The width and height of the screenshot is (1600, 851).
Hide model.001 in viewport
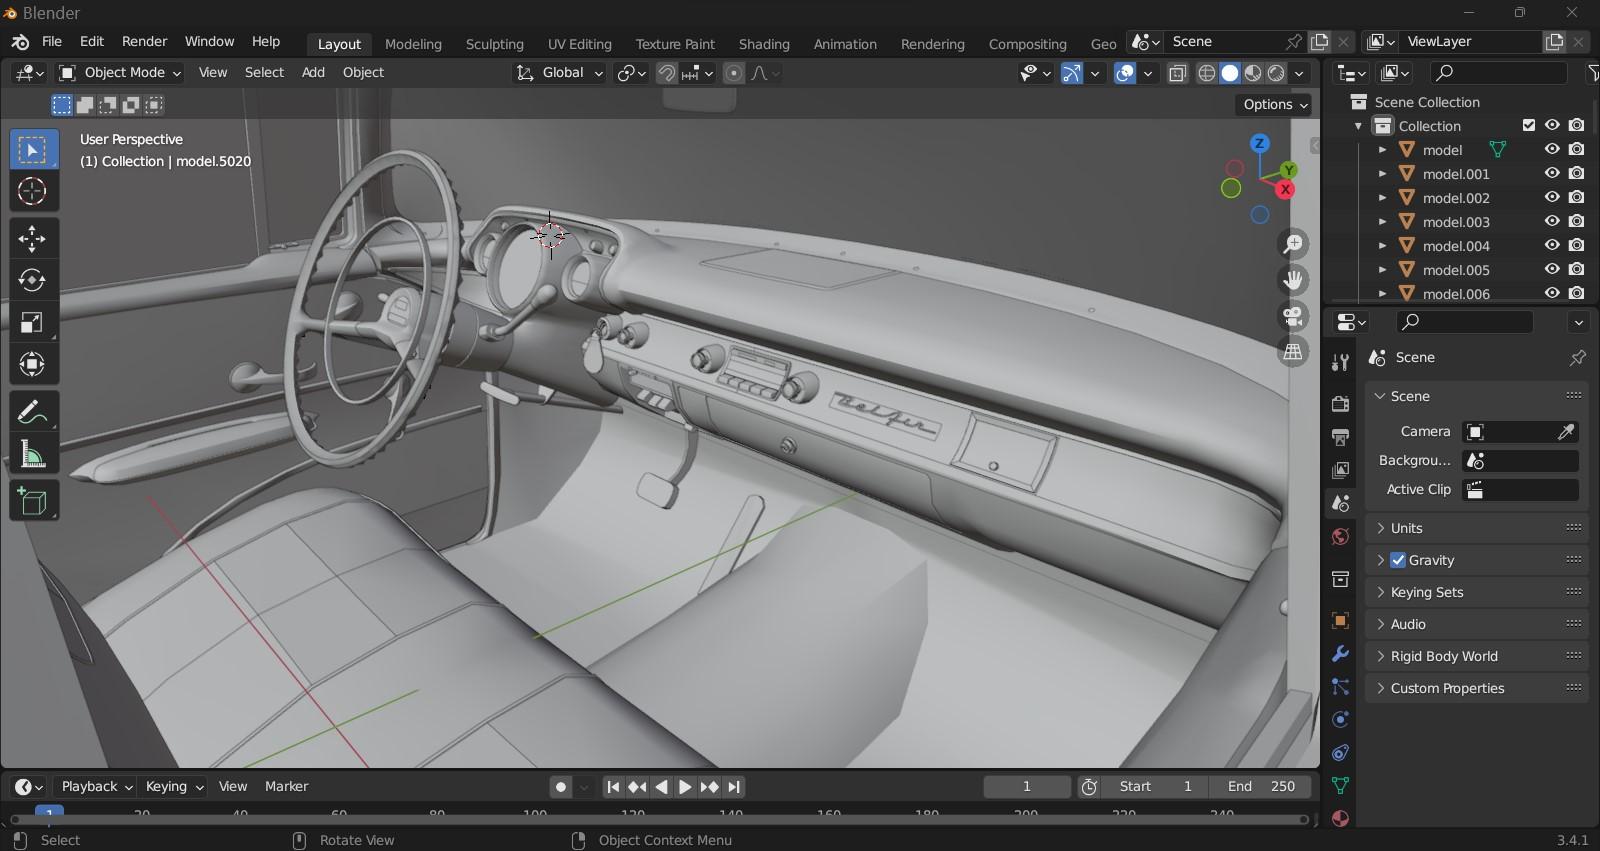(x=1552, y=174)
